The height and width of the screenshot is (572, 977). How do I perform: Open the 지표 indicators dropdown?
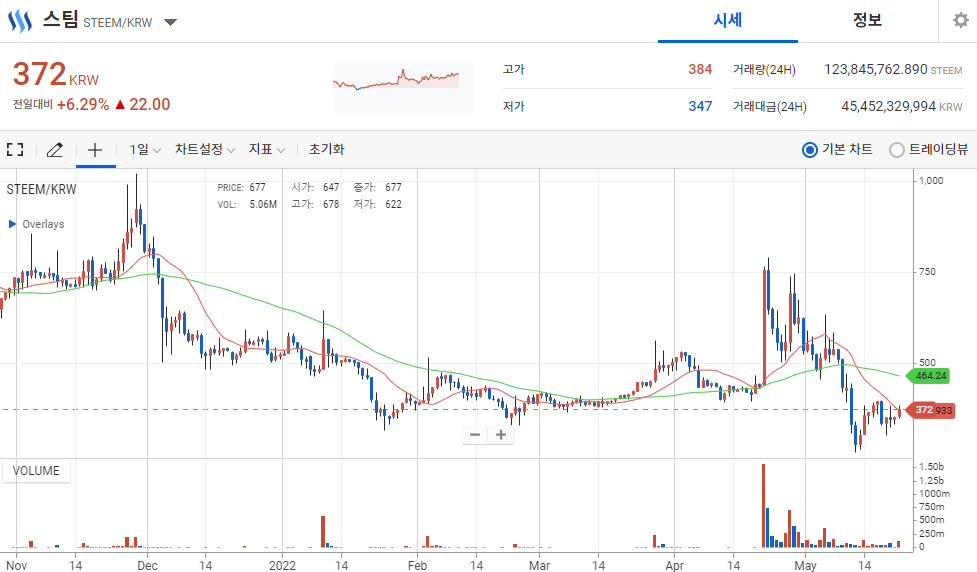pyautogui.click(x=267, y=150)
